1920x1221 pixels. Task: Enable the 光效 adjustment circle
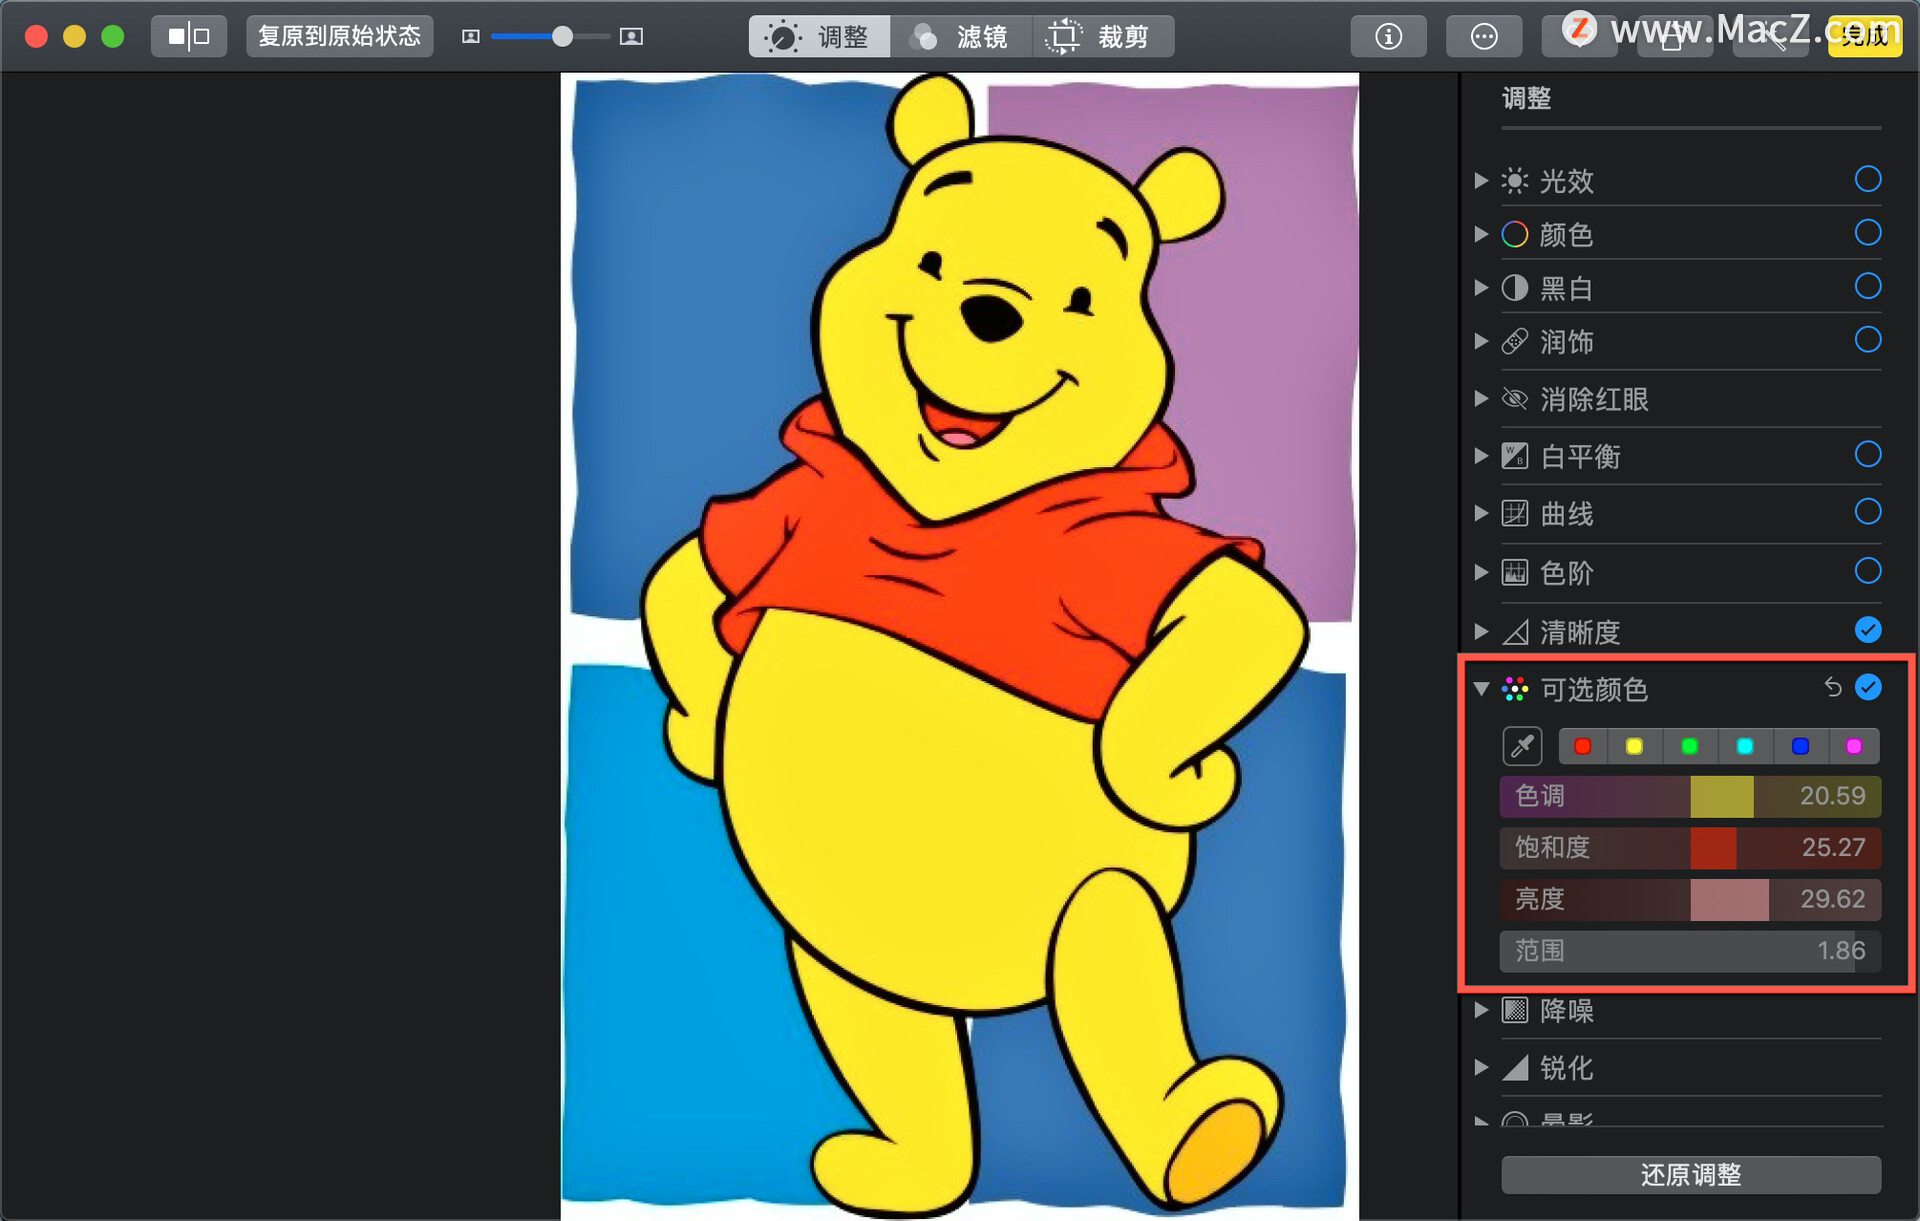[1867, 179]
